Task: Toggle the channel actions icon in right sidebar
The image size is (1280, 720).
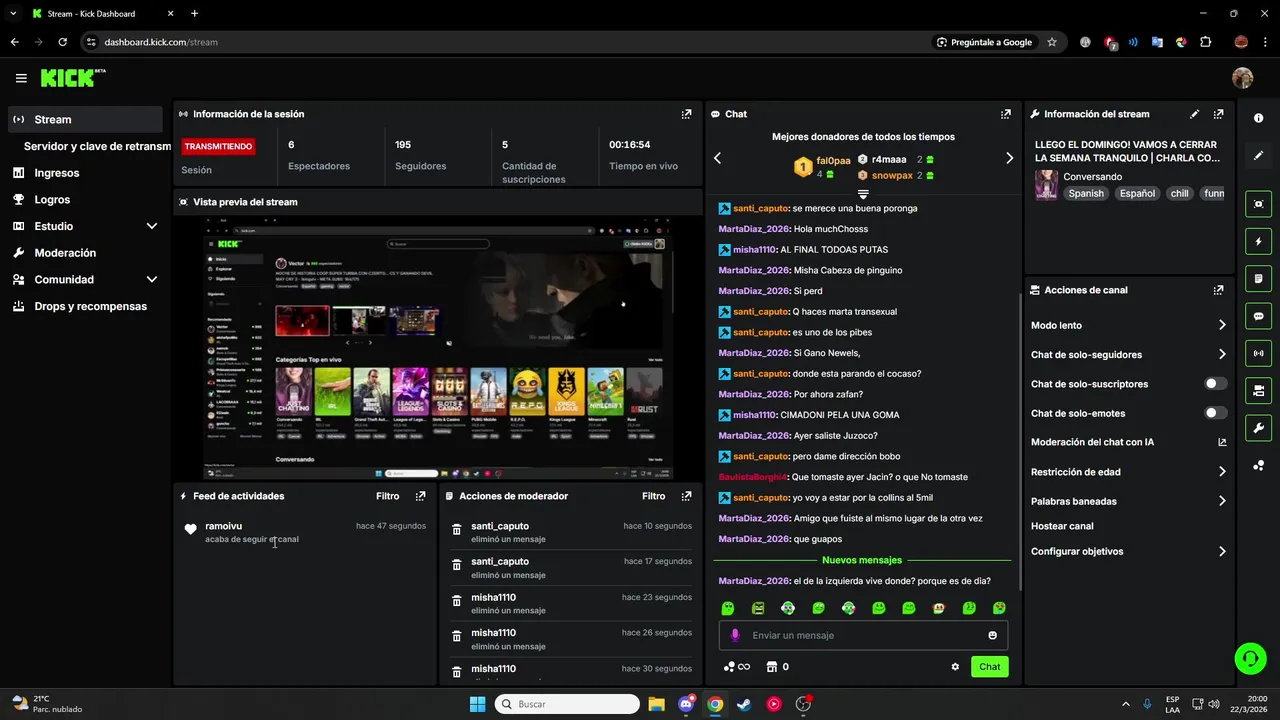Action: pos(1258,390)
